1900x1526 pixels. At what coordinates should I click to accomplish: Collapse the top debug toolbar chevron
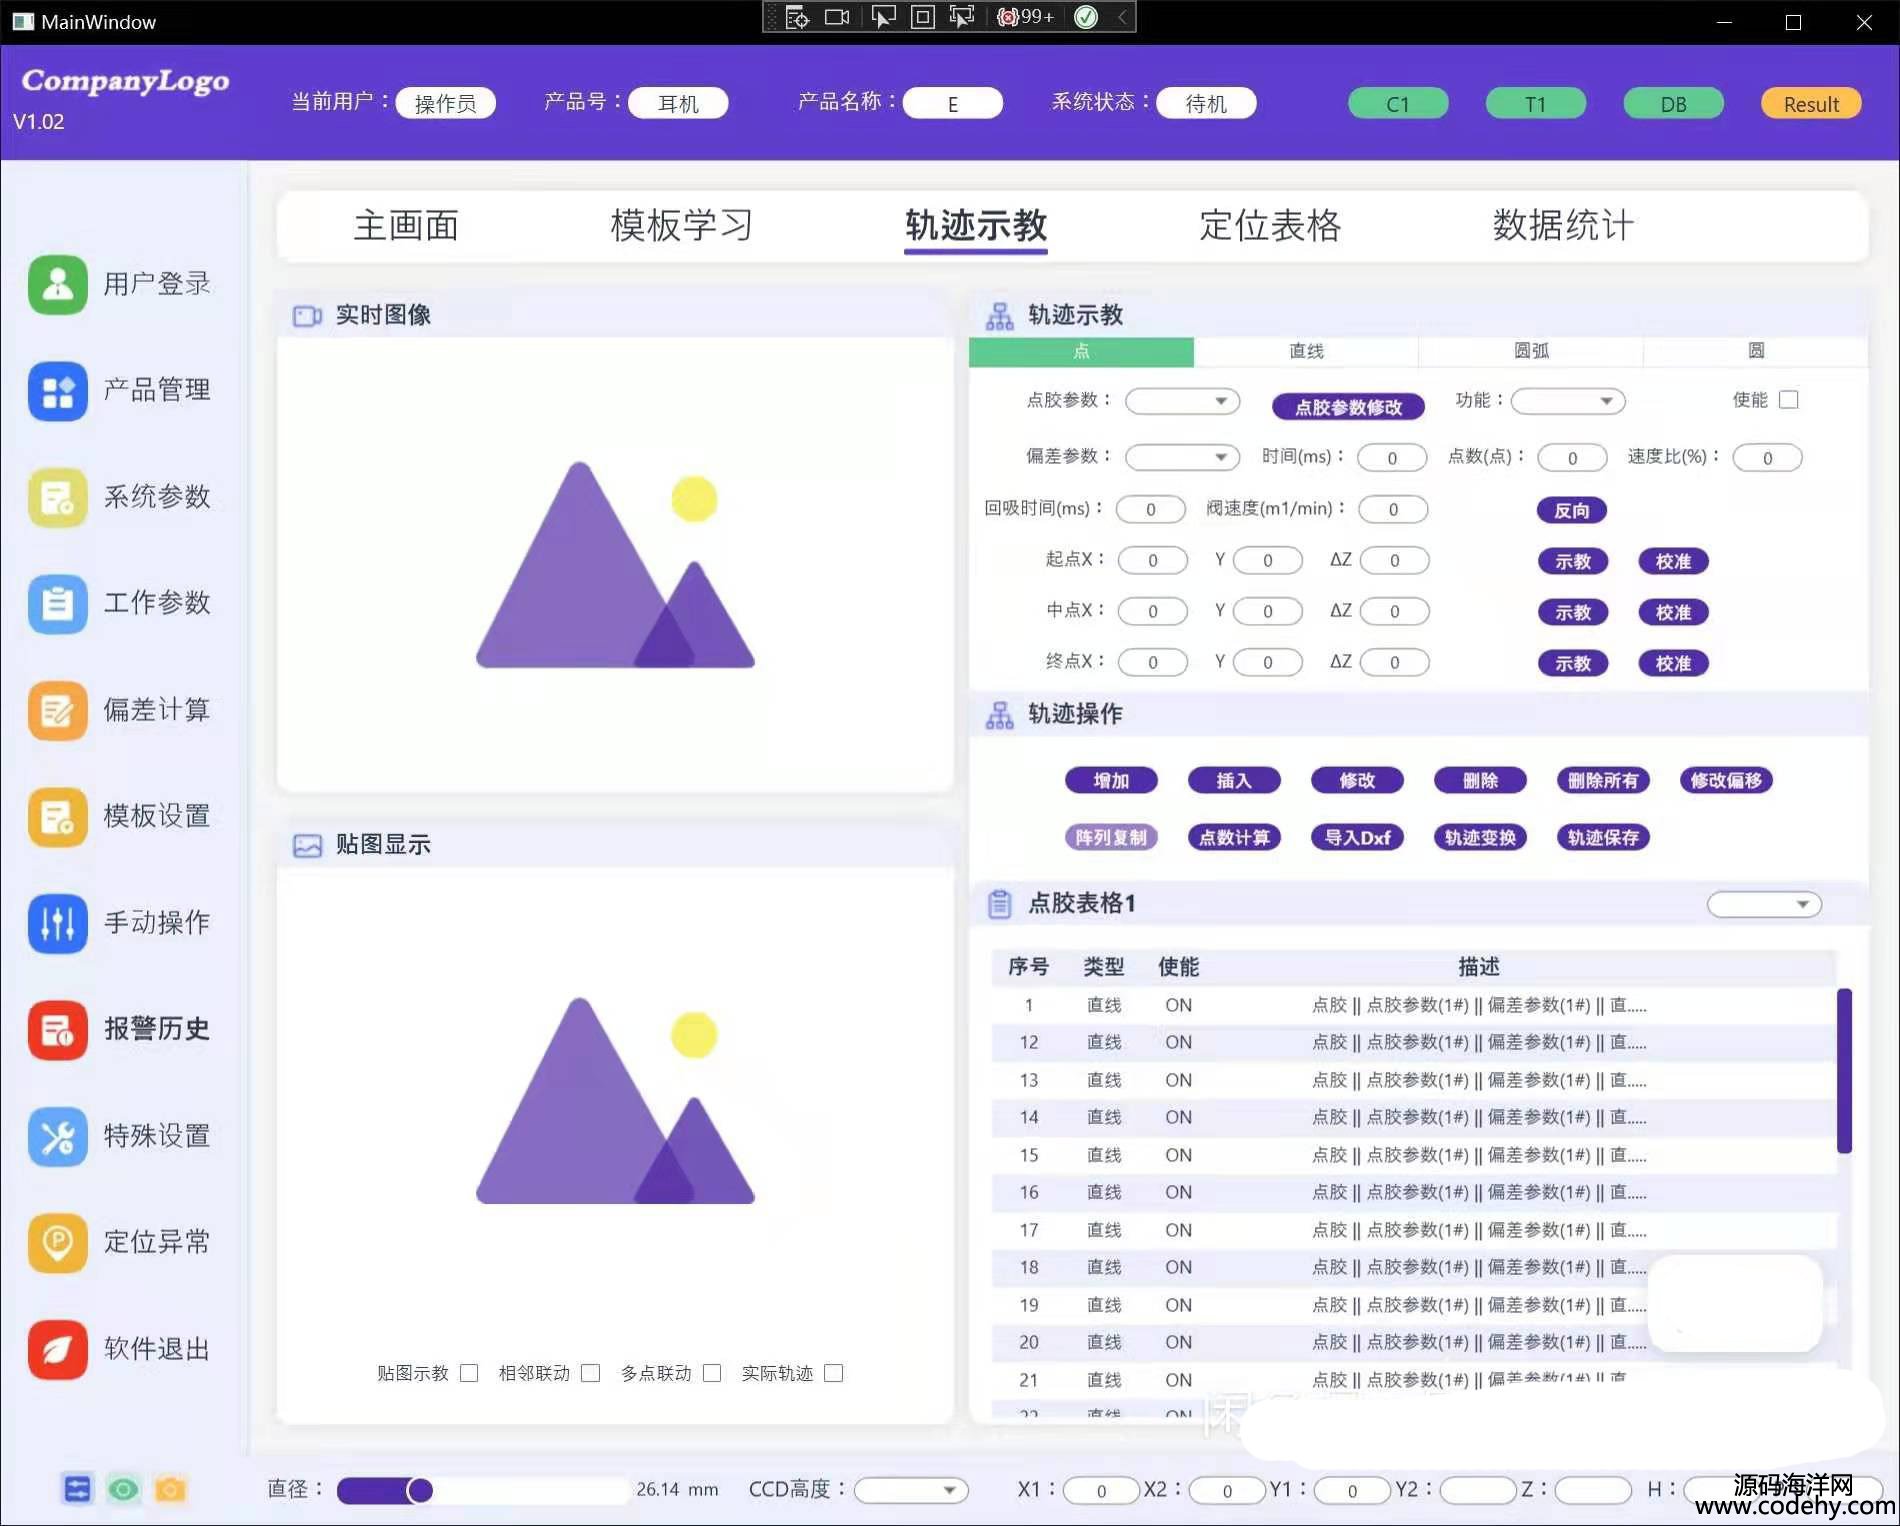click(1122, 17)
